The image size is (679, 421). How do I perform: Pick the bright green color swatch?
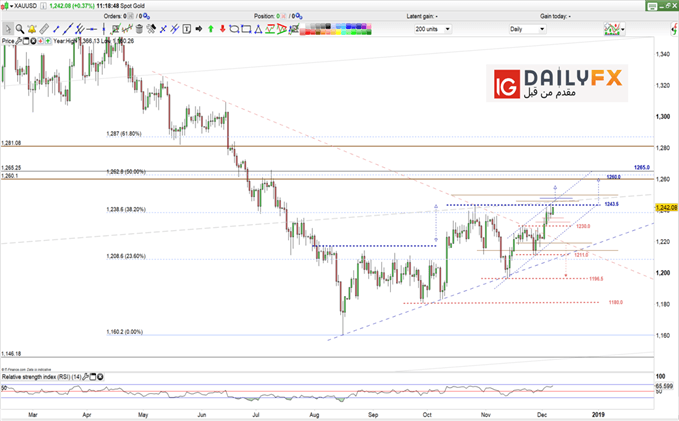[x=356, y=32]
